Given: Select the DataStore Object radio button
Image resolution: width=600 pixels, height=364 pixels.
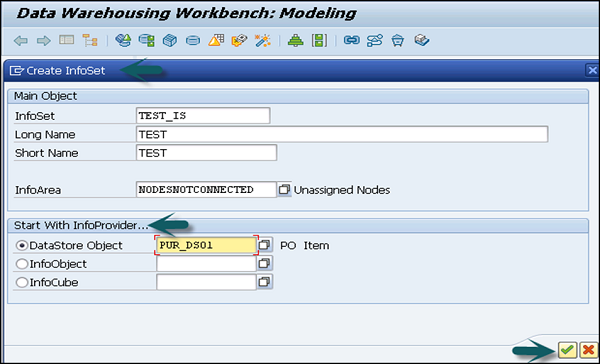Looking at the screenshot, I should [22, 245].
